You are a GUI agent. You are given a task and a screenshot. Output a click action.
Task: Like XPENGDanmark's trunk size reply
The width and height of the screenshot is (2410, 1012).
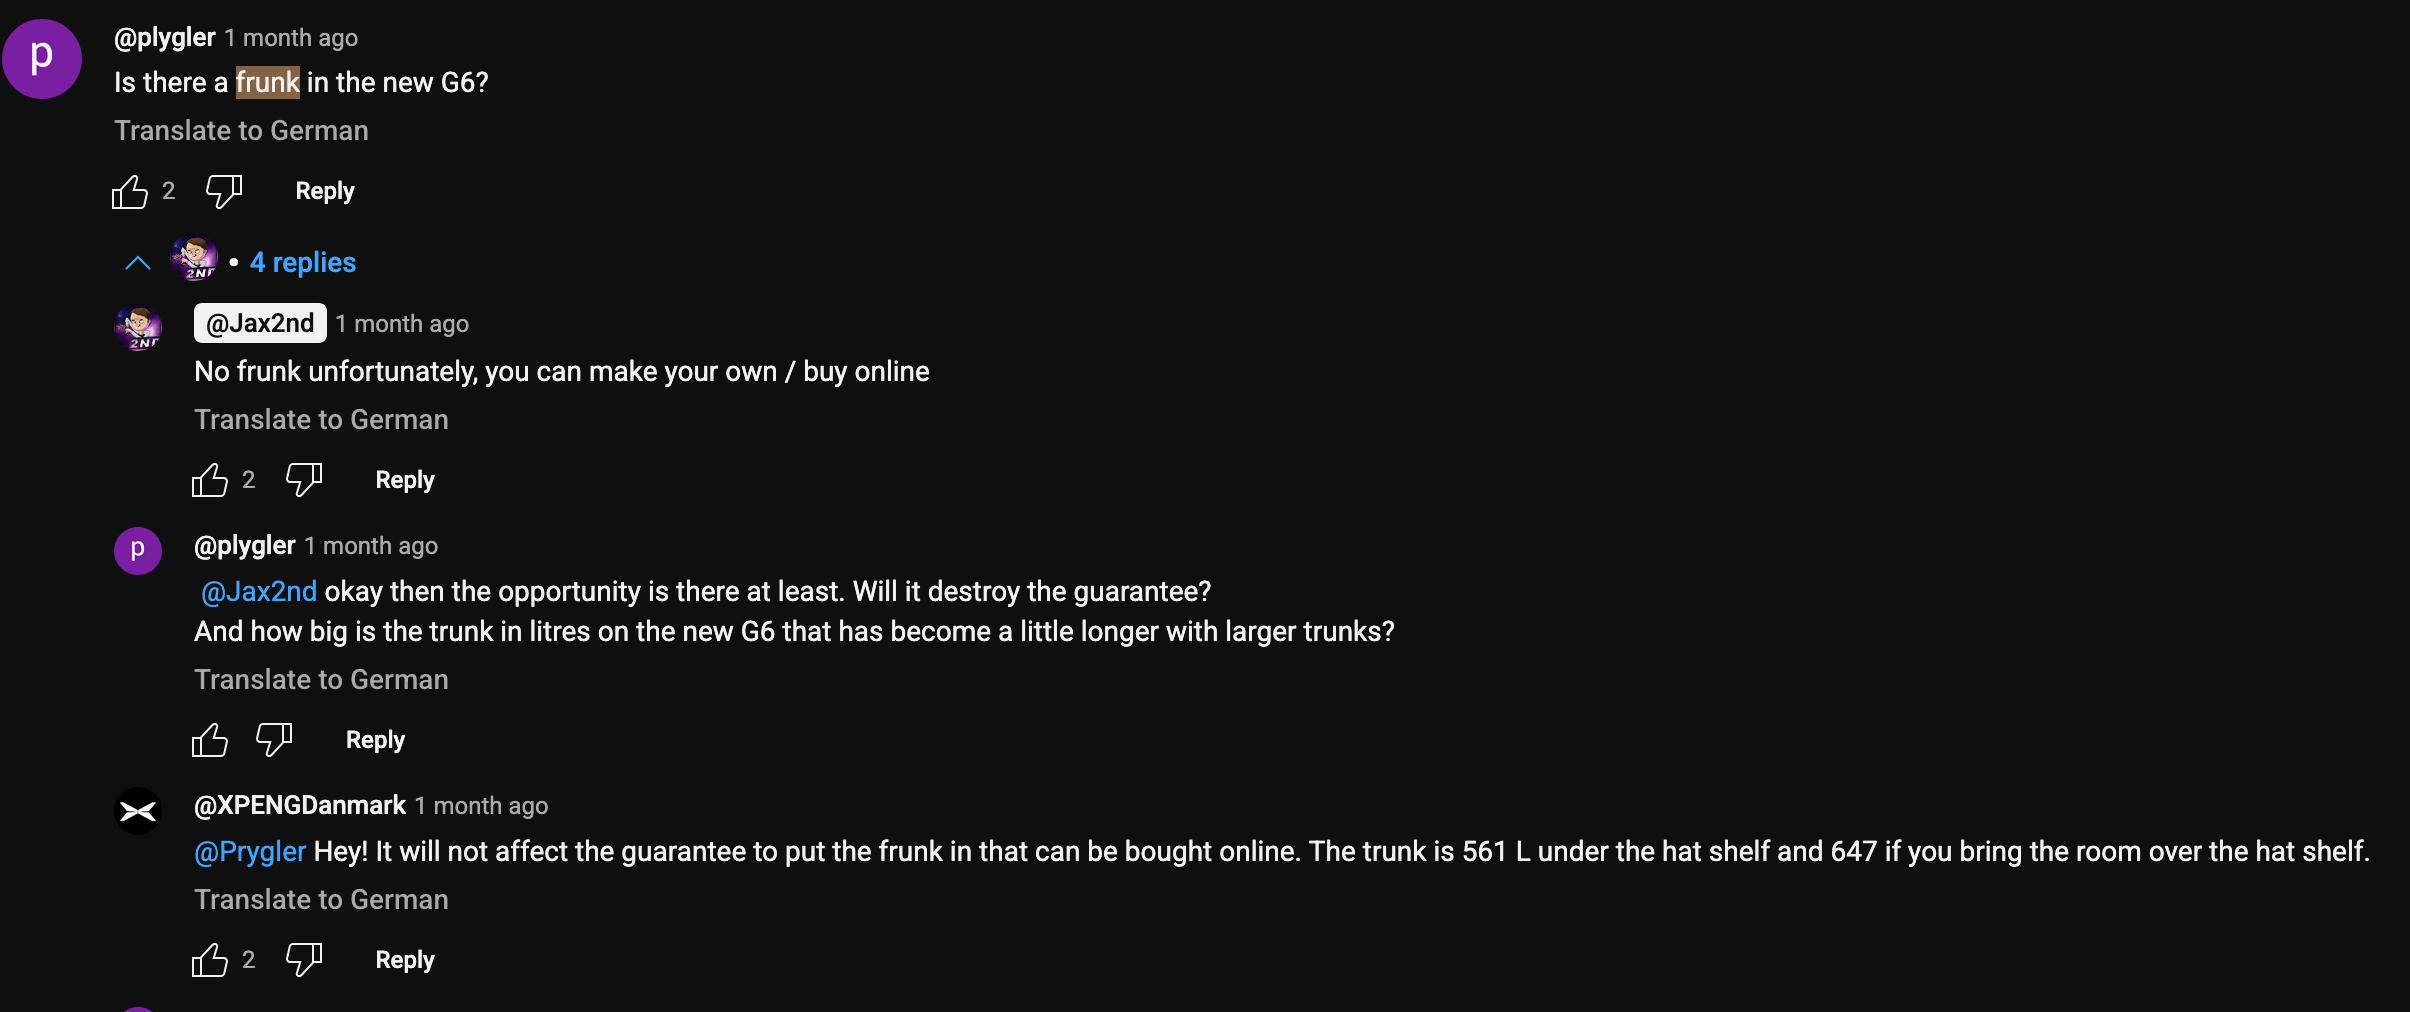tap(210, 960)
